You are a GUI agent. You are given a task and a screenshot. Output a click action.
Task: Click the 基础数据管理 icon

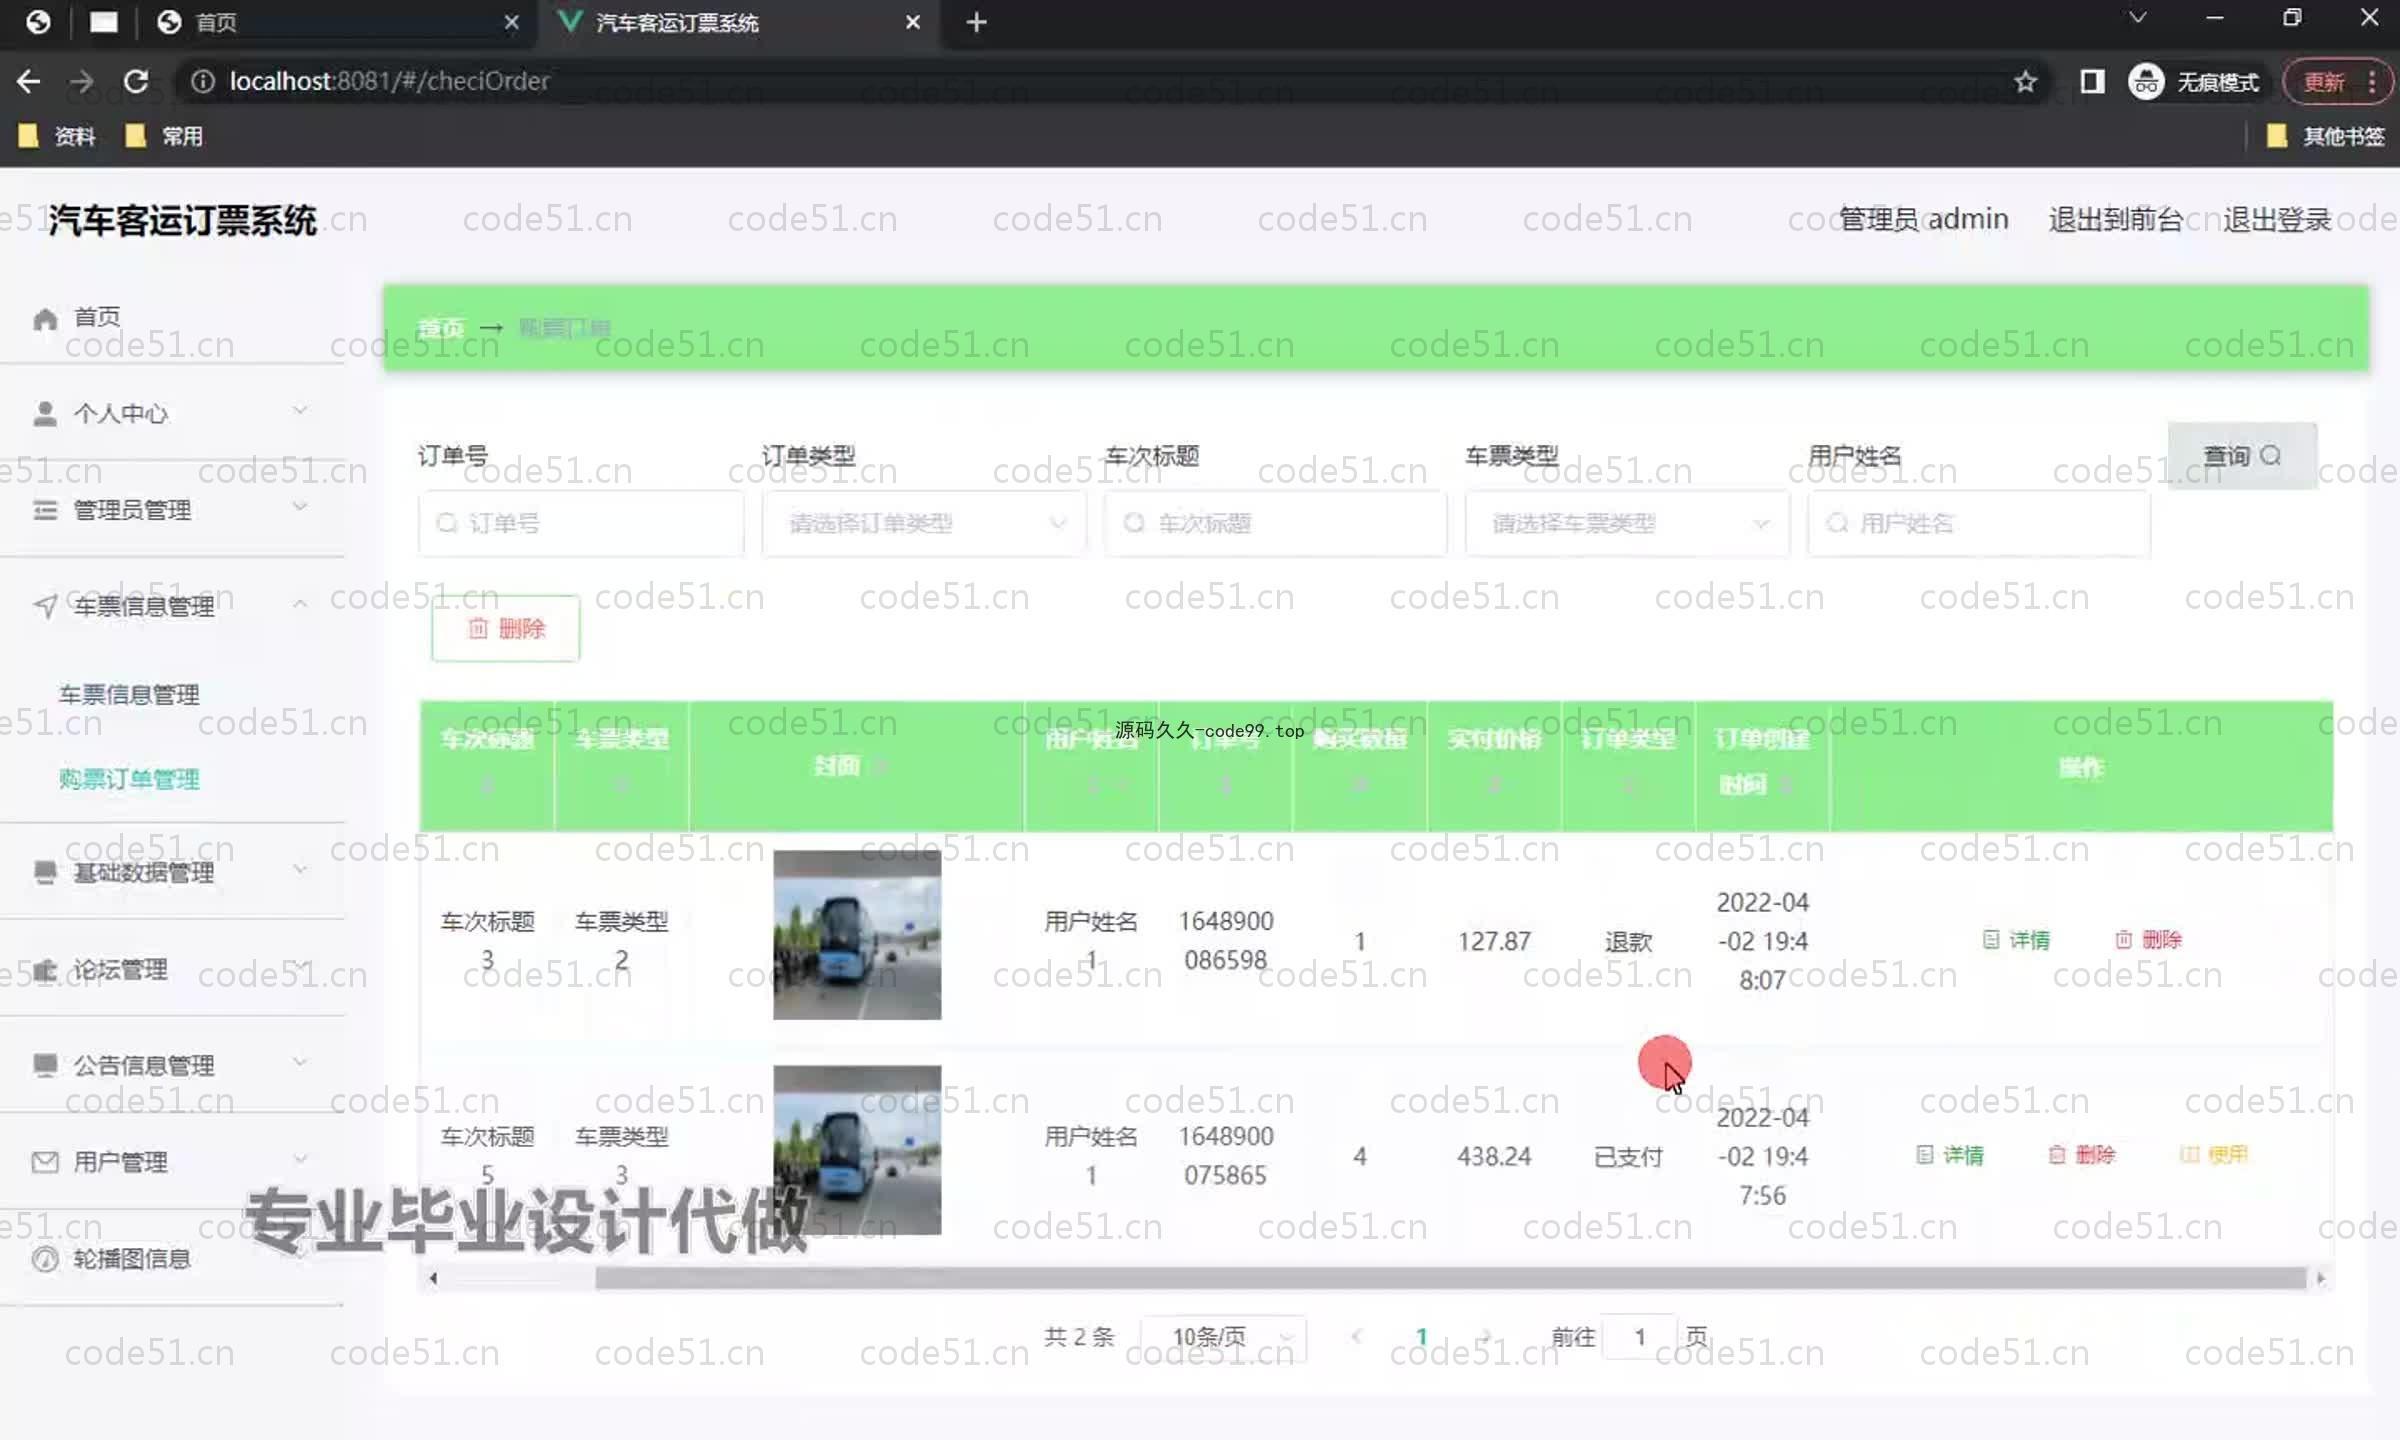(x=45, y=872)
